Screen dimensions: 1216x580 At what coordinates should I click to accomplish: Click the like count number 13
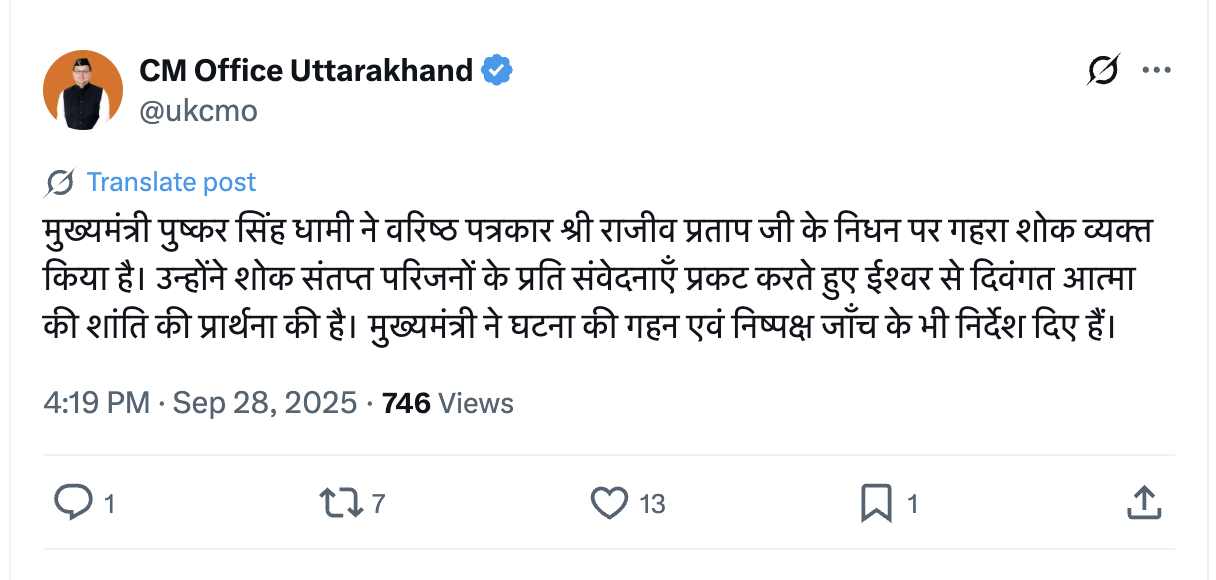[652, 504]
